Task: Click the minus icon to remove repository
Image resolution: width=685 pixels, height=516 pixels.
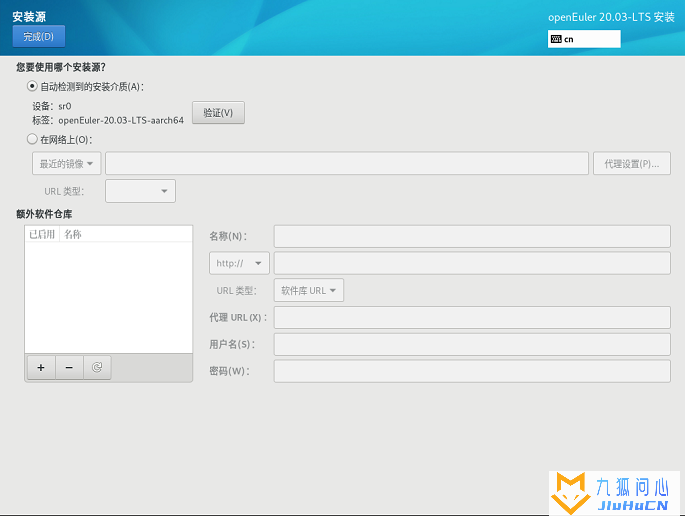Action: 69,367
